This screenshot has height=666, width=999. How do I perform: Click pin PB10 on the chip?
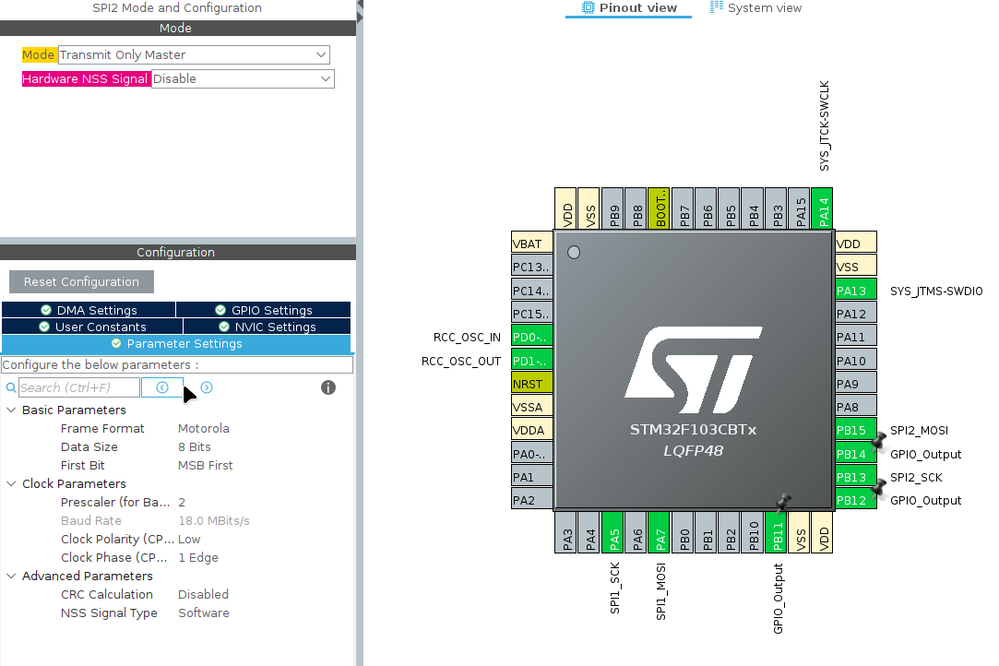click(x=752, y=532)
